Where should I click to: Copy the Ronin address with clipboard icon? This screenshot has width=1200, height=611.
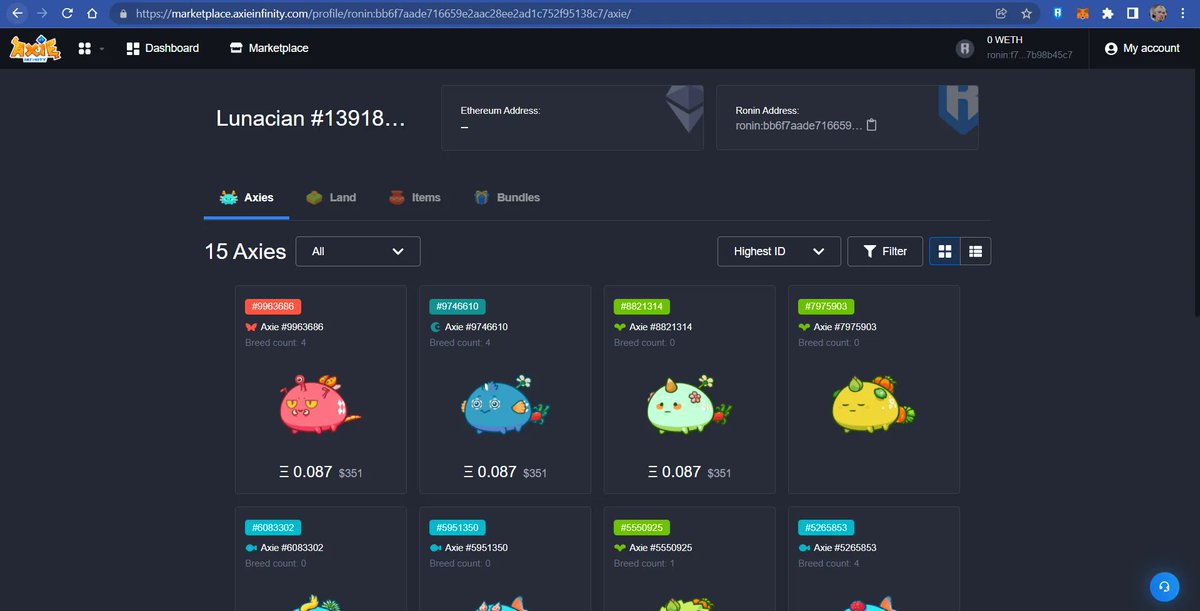pos(871,125)
